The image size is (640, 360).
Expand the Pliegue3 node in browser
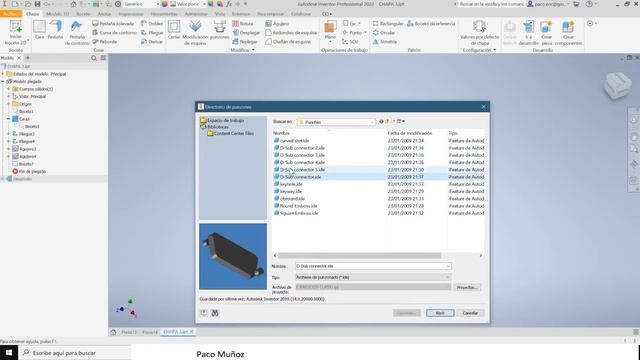(x=9, y=134)
